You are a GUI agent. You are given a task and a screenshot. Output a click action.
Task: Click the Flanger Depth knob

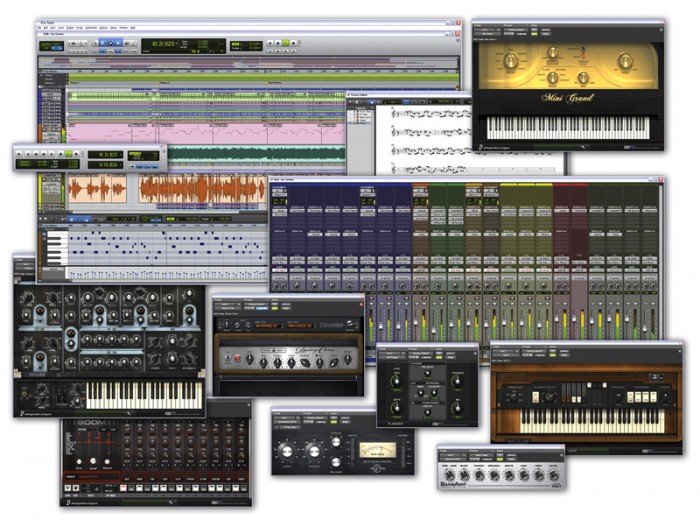(396, 407)
